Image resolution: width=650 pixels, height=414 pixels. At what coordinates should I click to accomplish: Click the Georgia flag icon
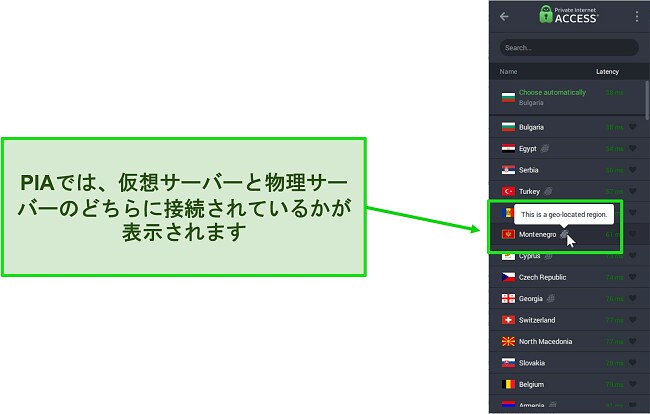coord(508,298)
